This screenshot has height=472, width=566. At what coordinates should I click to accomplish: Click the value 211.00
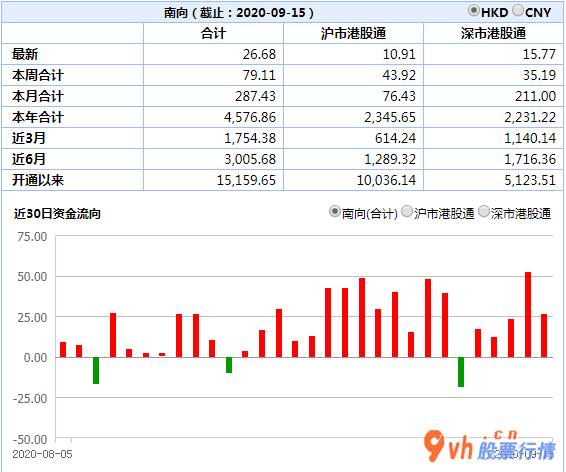tap(536, 96)
